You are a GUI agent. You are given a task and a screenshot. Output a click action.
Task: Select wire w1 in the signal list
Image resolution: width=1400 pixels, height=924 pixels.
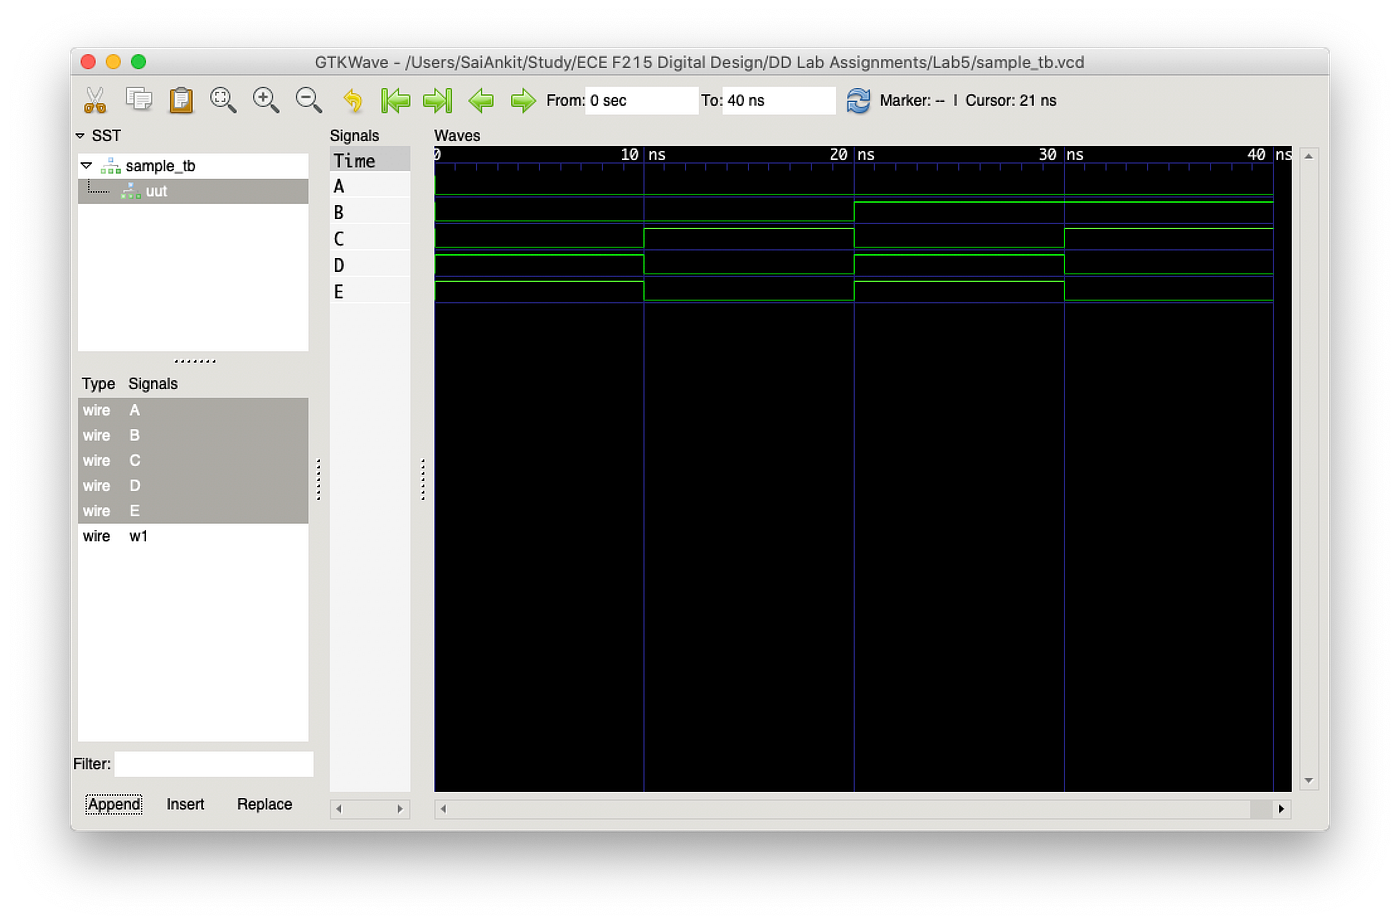tap(138, 536)
